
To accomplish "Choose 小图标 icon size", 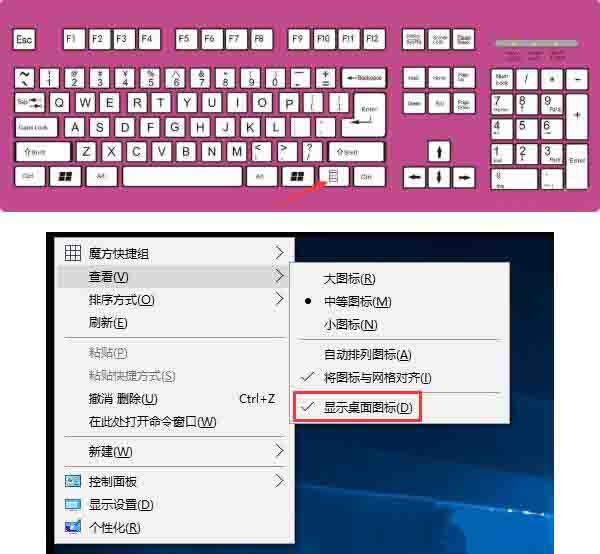I will (349, 324).
